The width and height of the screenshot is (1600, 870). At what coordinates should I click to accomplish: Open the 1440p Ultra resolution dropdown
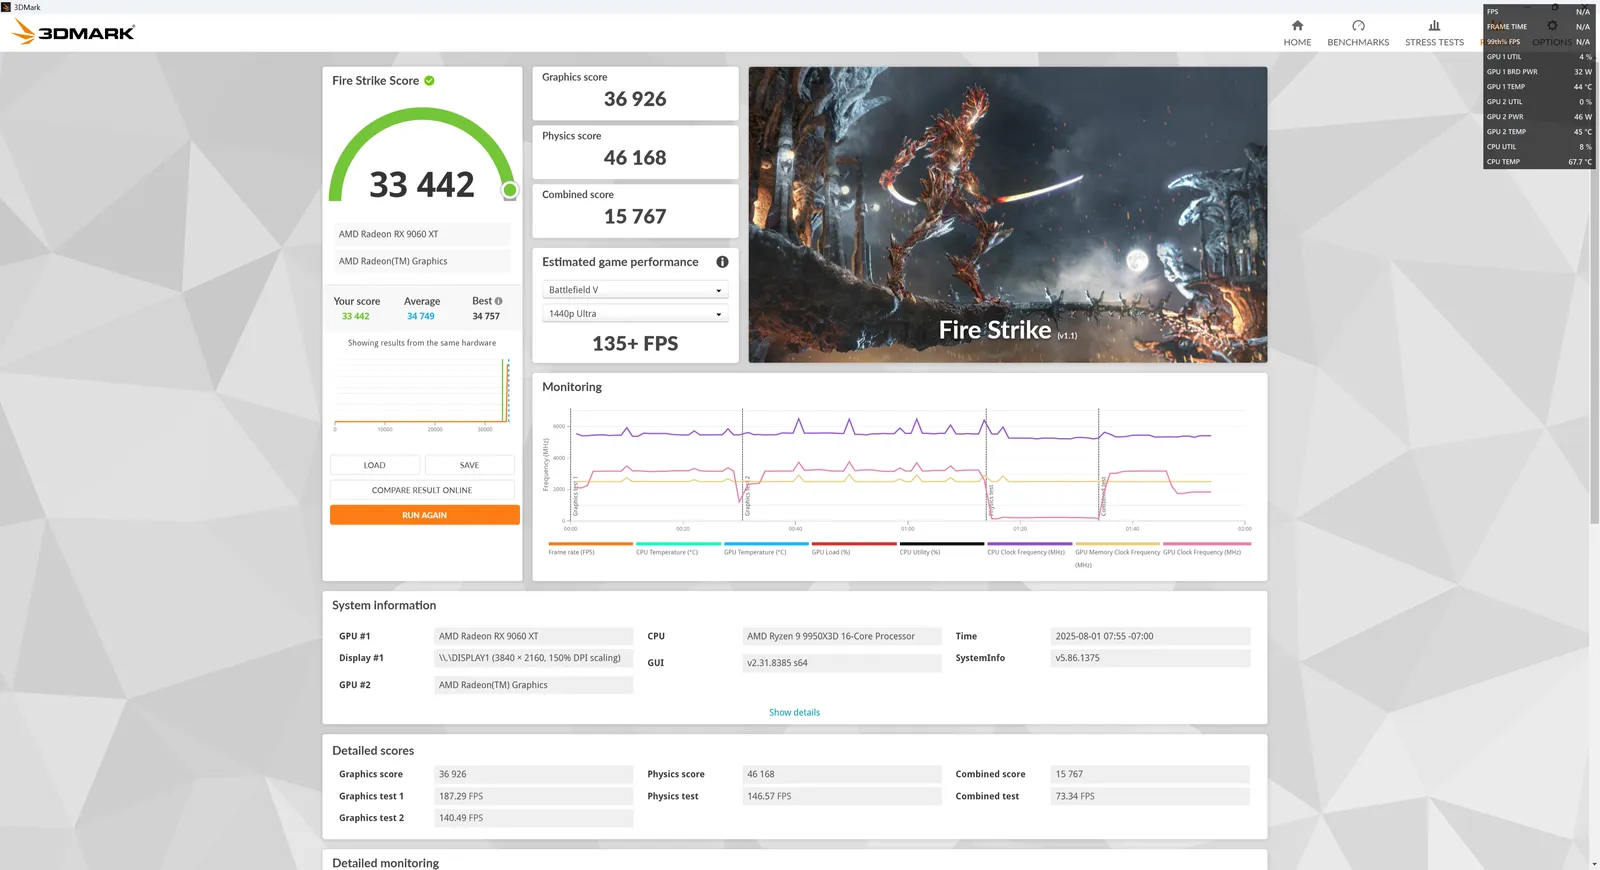[x=635, y=314]
